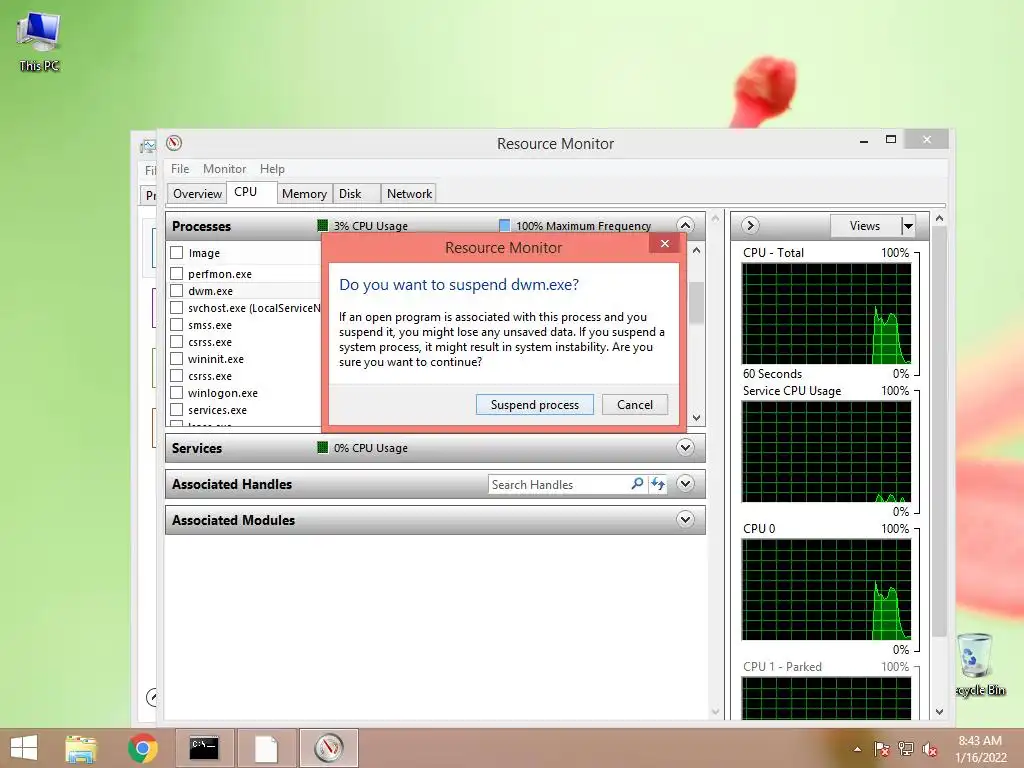Check the smss.exe checkbox
Screen dimensions: 1024x768
(176, 325)
